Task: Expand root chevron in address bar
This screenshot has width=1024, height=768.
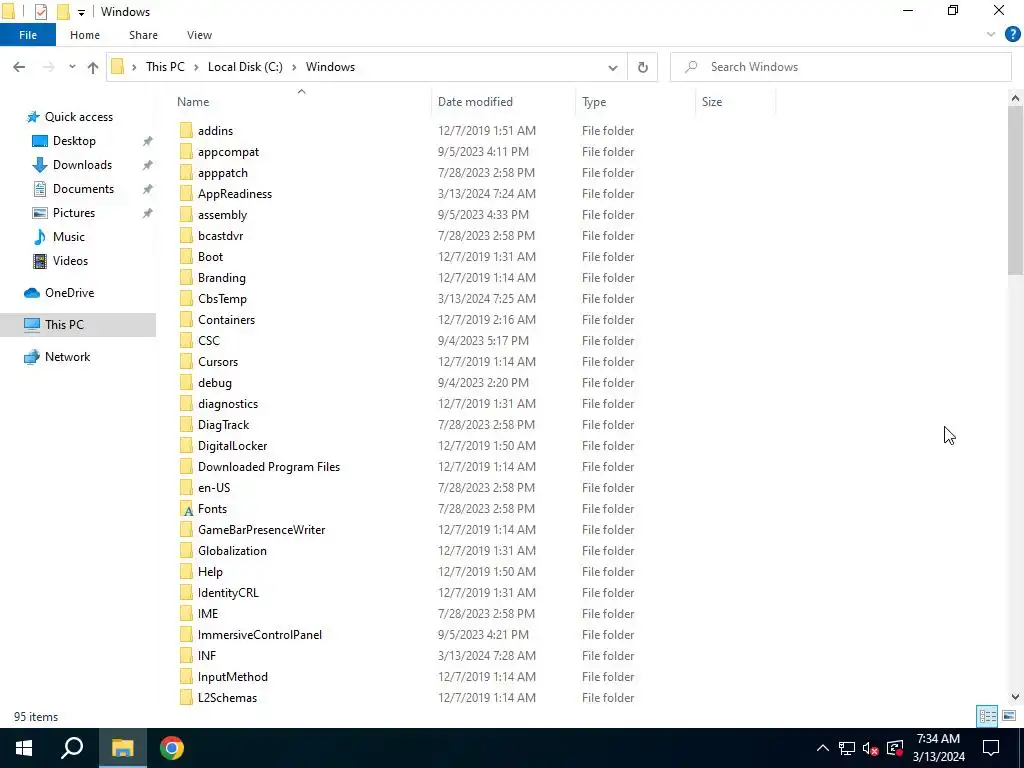Action: [x=135, y=67]
